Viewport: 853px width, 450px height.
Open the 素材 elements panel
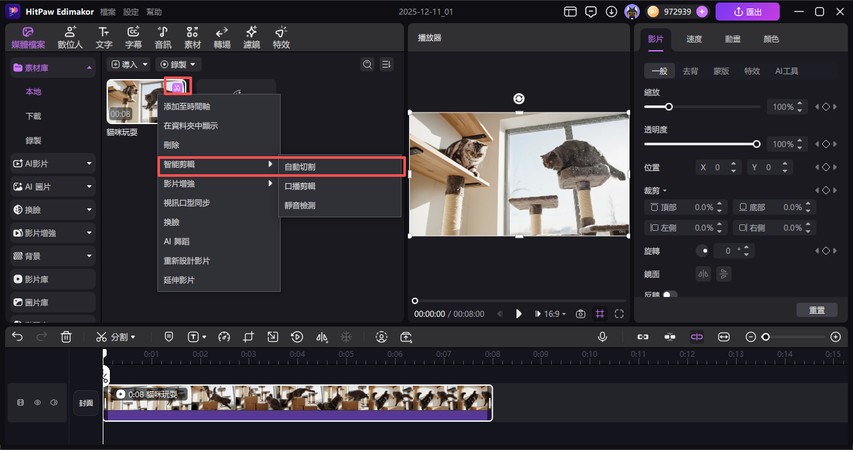click(x=192, y=37)
